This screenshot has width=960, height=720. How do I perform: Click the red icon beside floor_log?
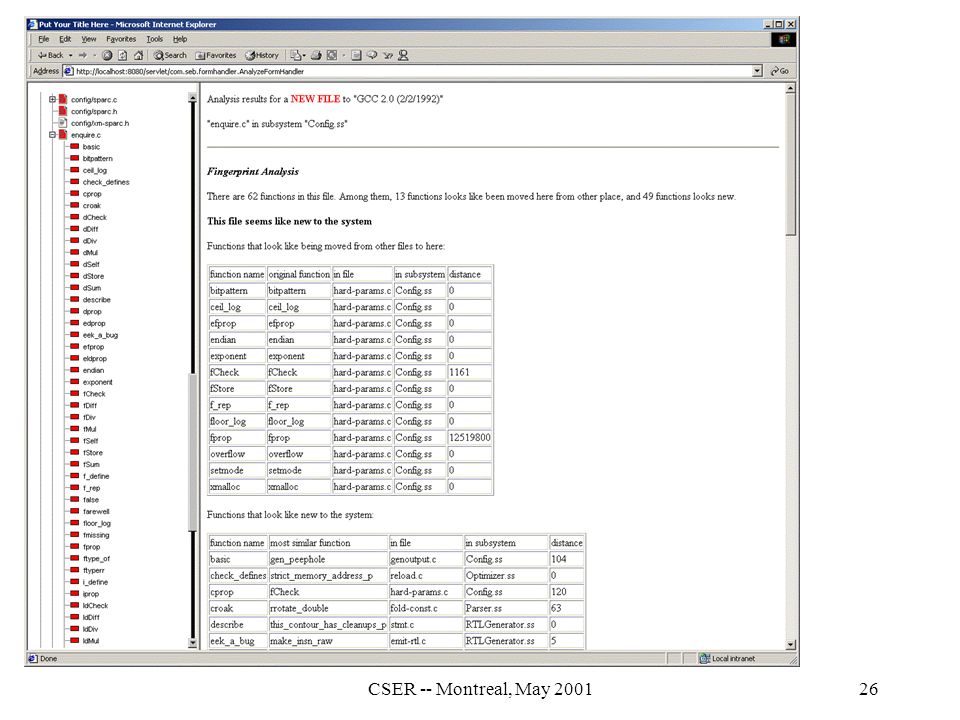click(x=75, y=523)
